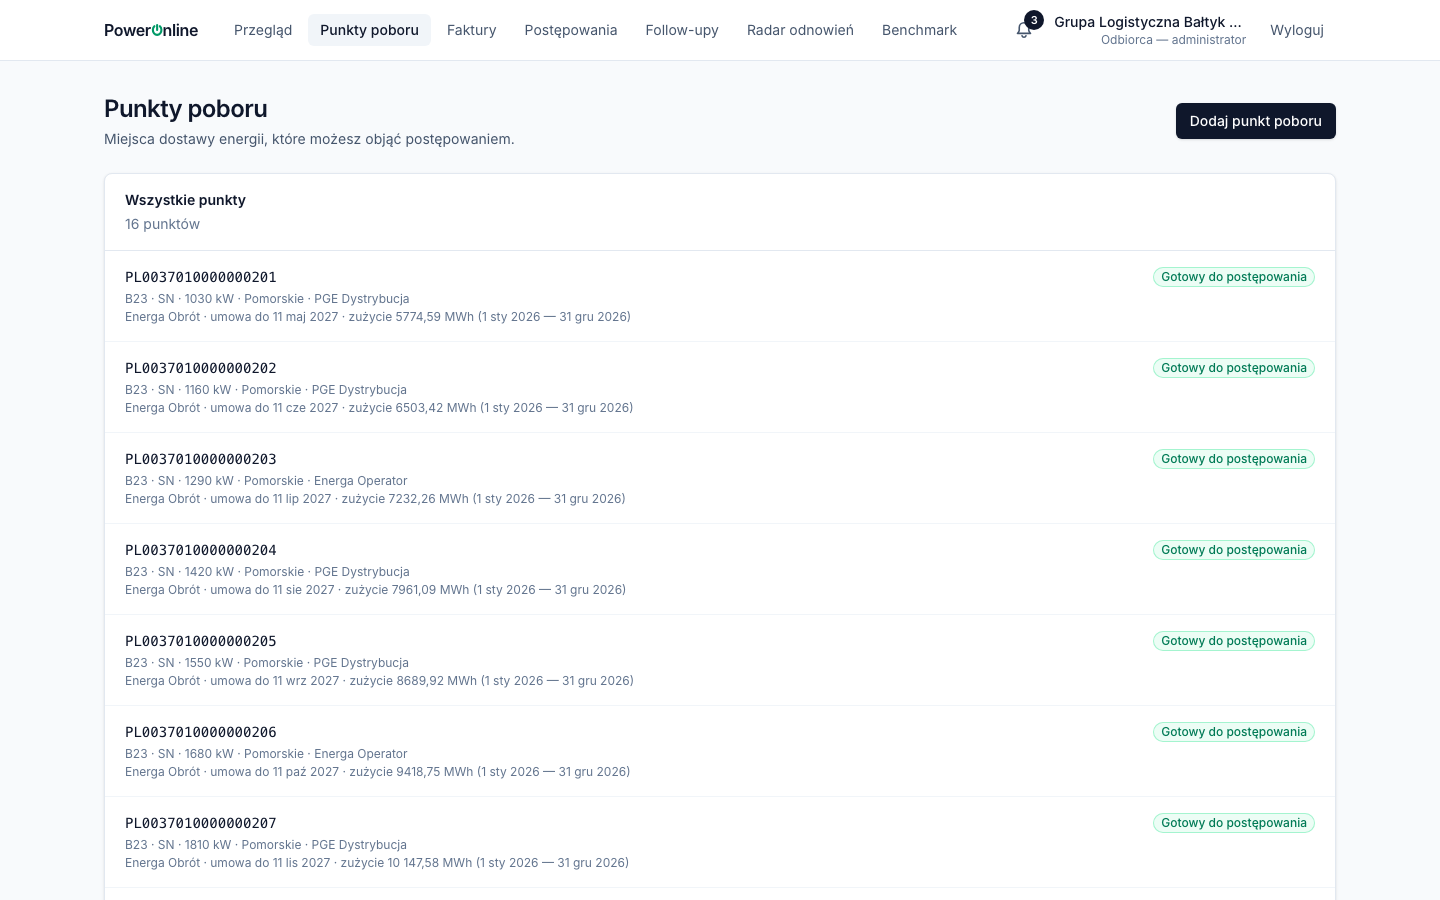
Task: Open point PL0037010000000206
Action: [201, 732]
